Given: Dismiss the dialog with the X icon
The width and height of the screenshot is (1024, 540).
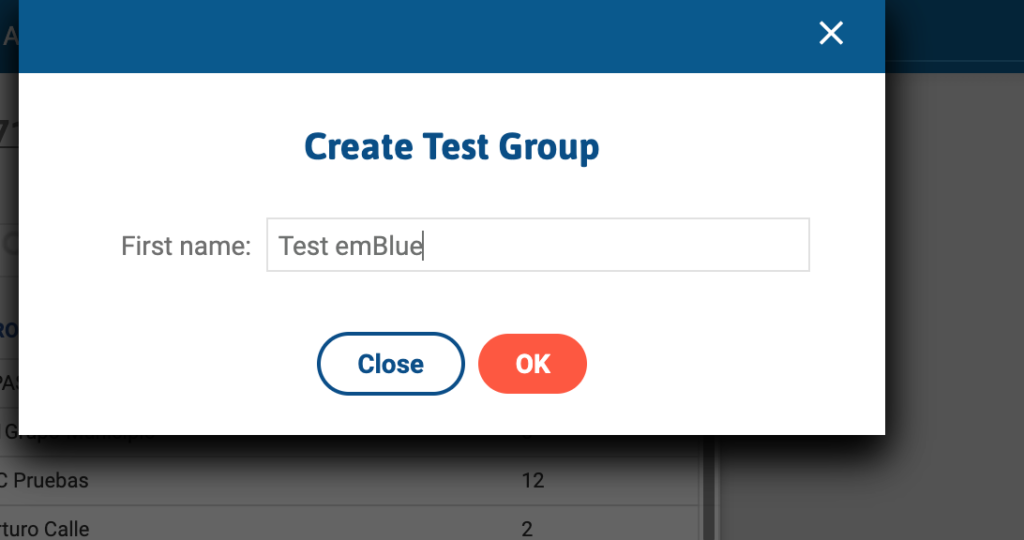Looking at the screenshot, I should click(831, 33).
